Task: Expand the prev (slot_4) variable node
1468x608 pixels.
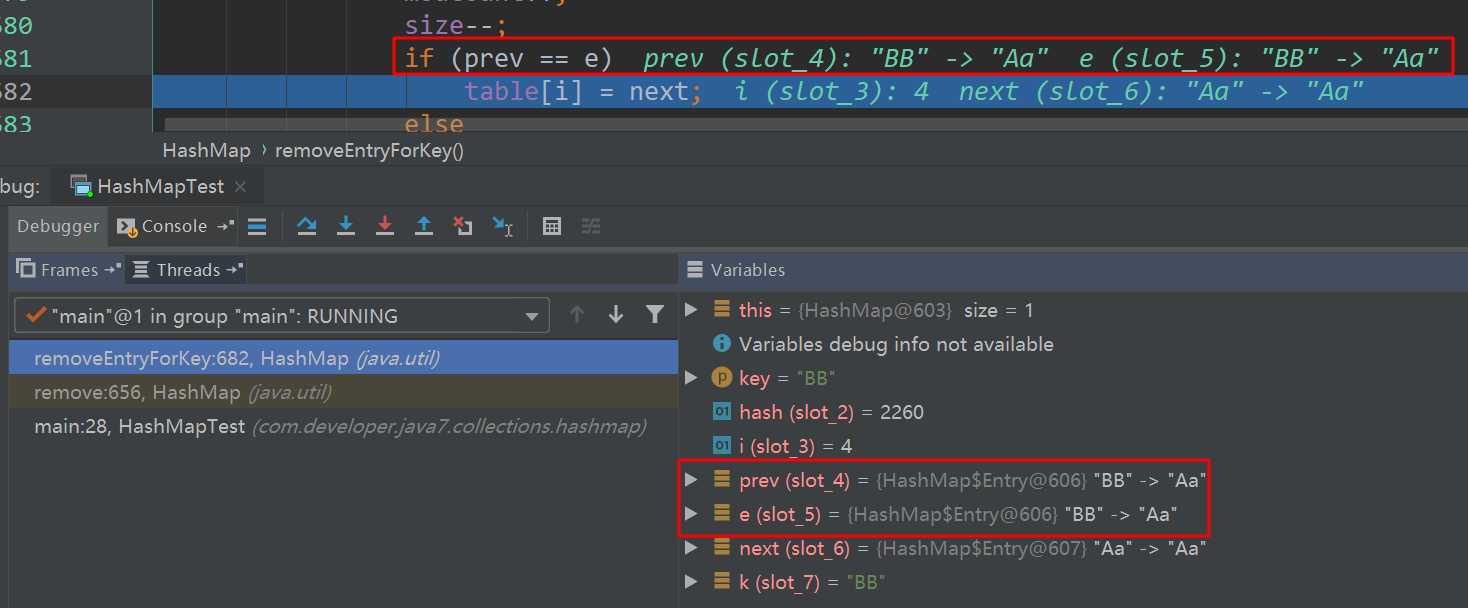Action: click(x=691, y=480)
